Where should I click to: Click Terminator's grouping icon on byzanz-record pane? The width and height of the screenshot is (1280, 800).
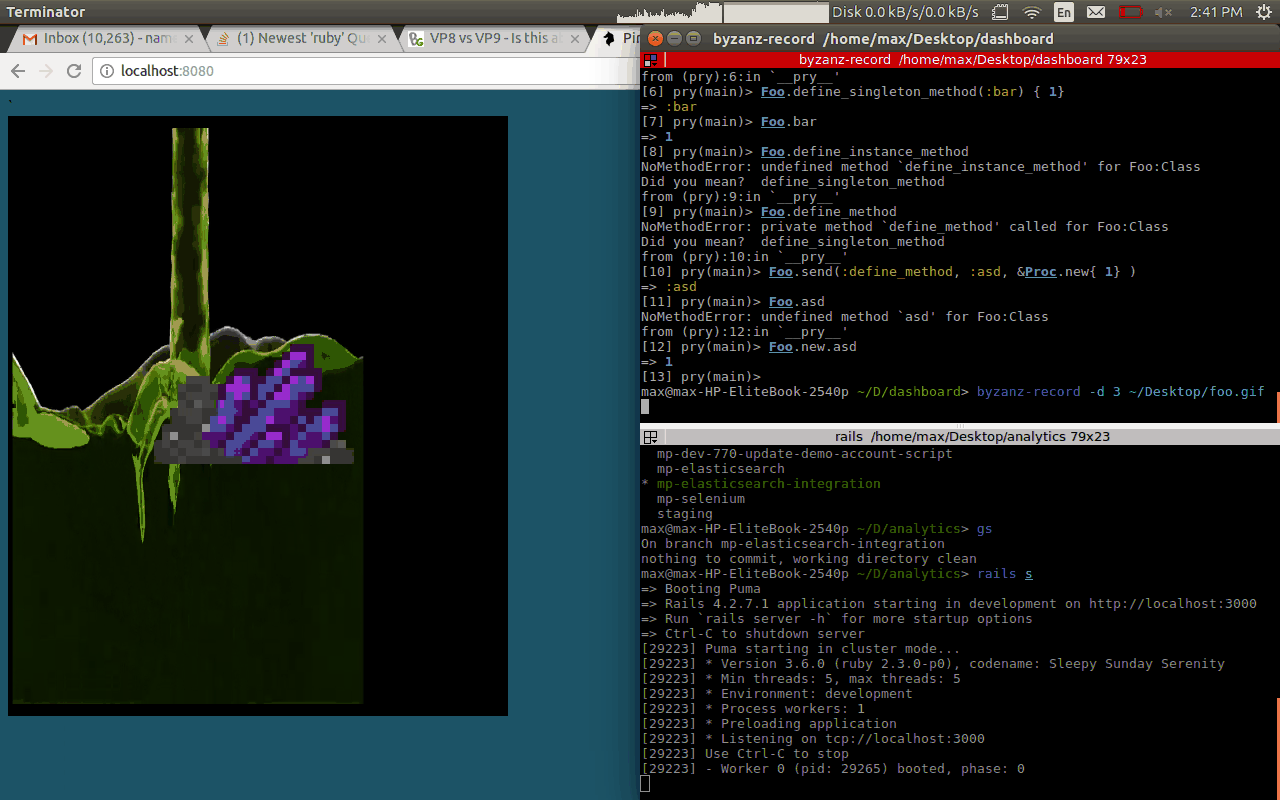point(650,60)
